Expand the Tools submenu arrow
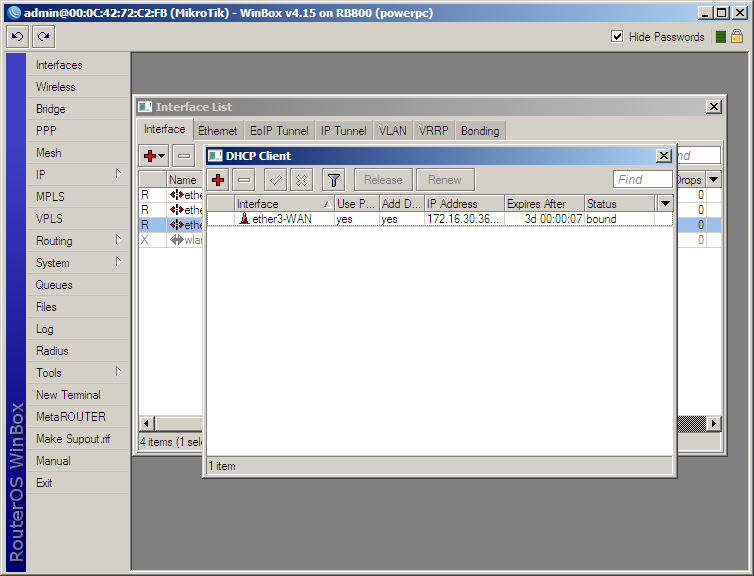The width and height of the screenshot is (754, 576). click(118, 372)
